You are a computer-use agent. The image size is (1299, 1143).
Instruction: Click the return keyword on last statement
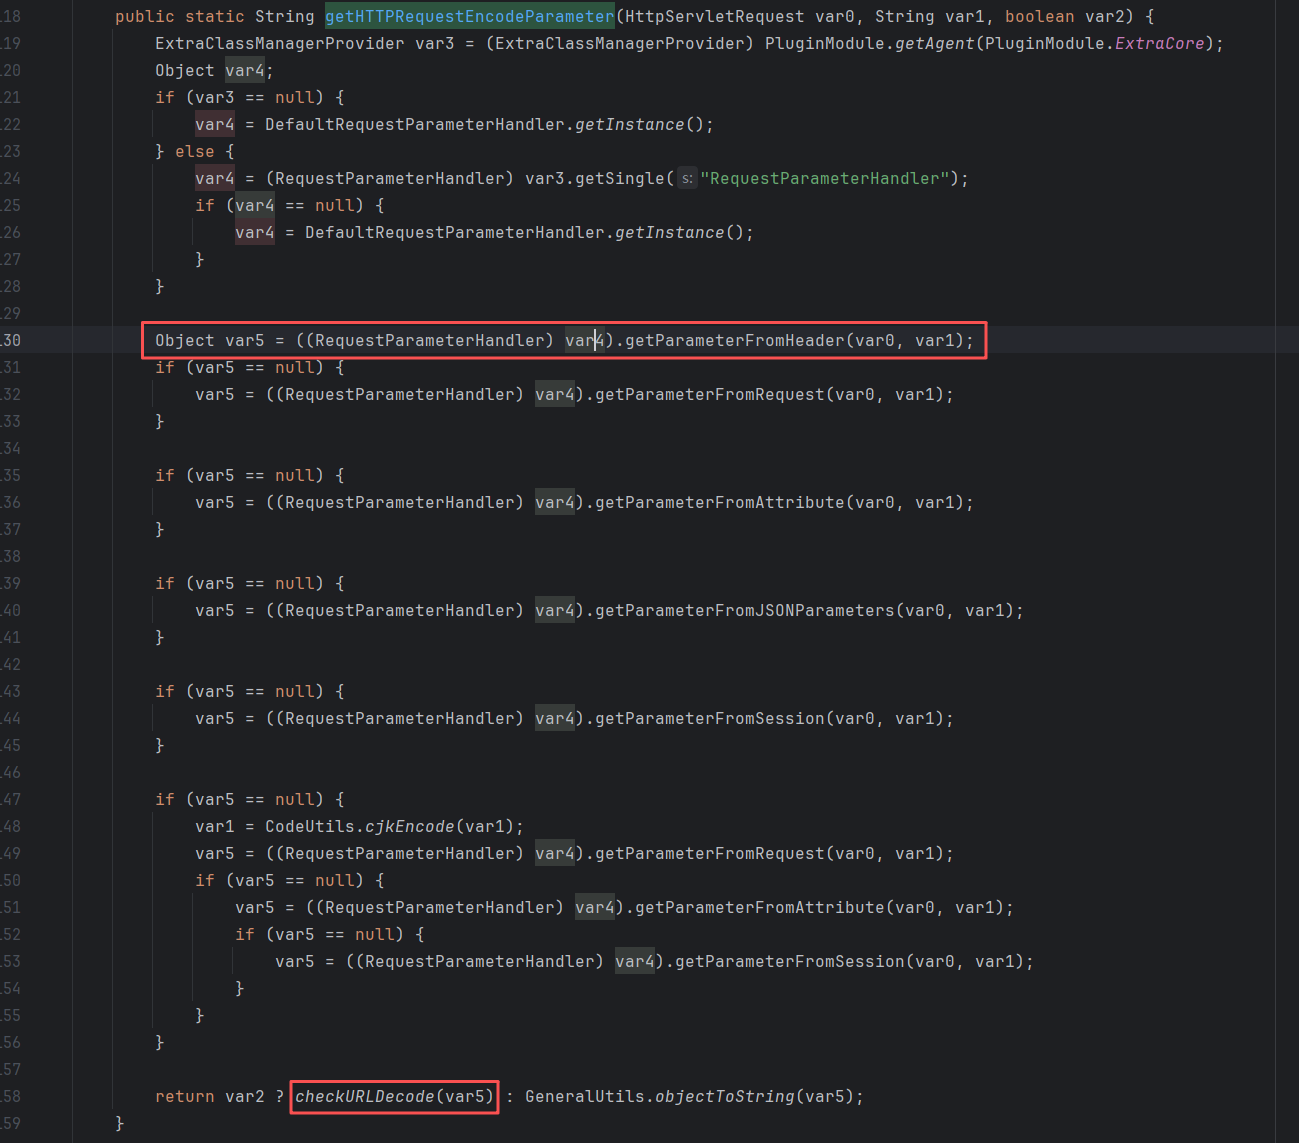[184, 1097]
